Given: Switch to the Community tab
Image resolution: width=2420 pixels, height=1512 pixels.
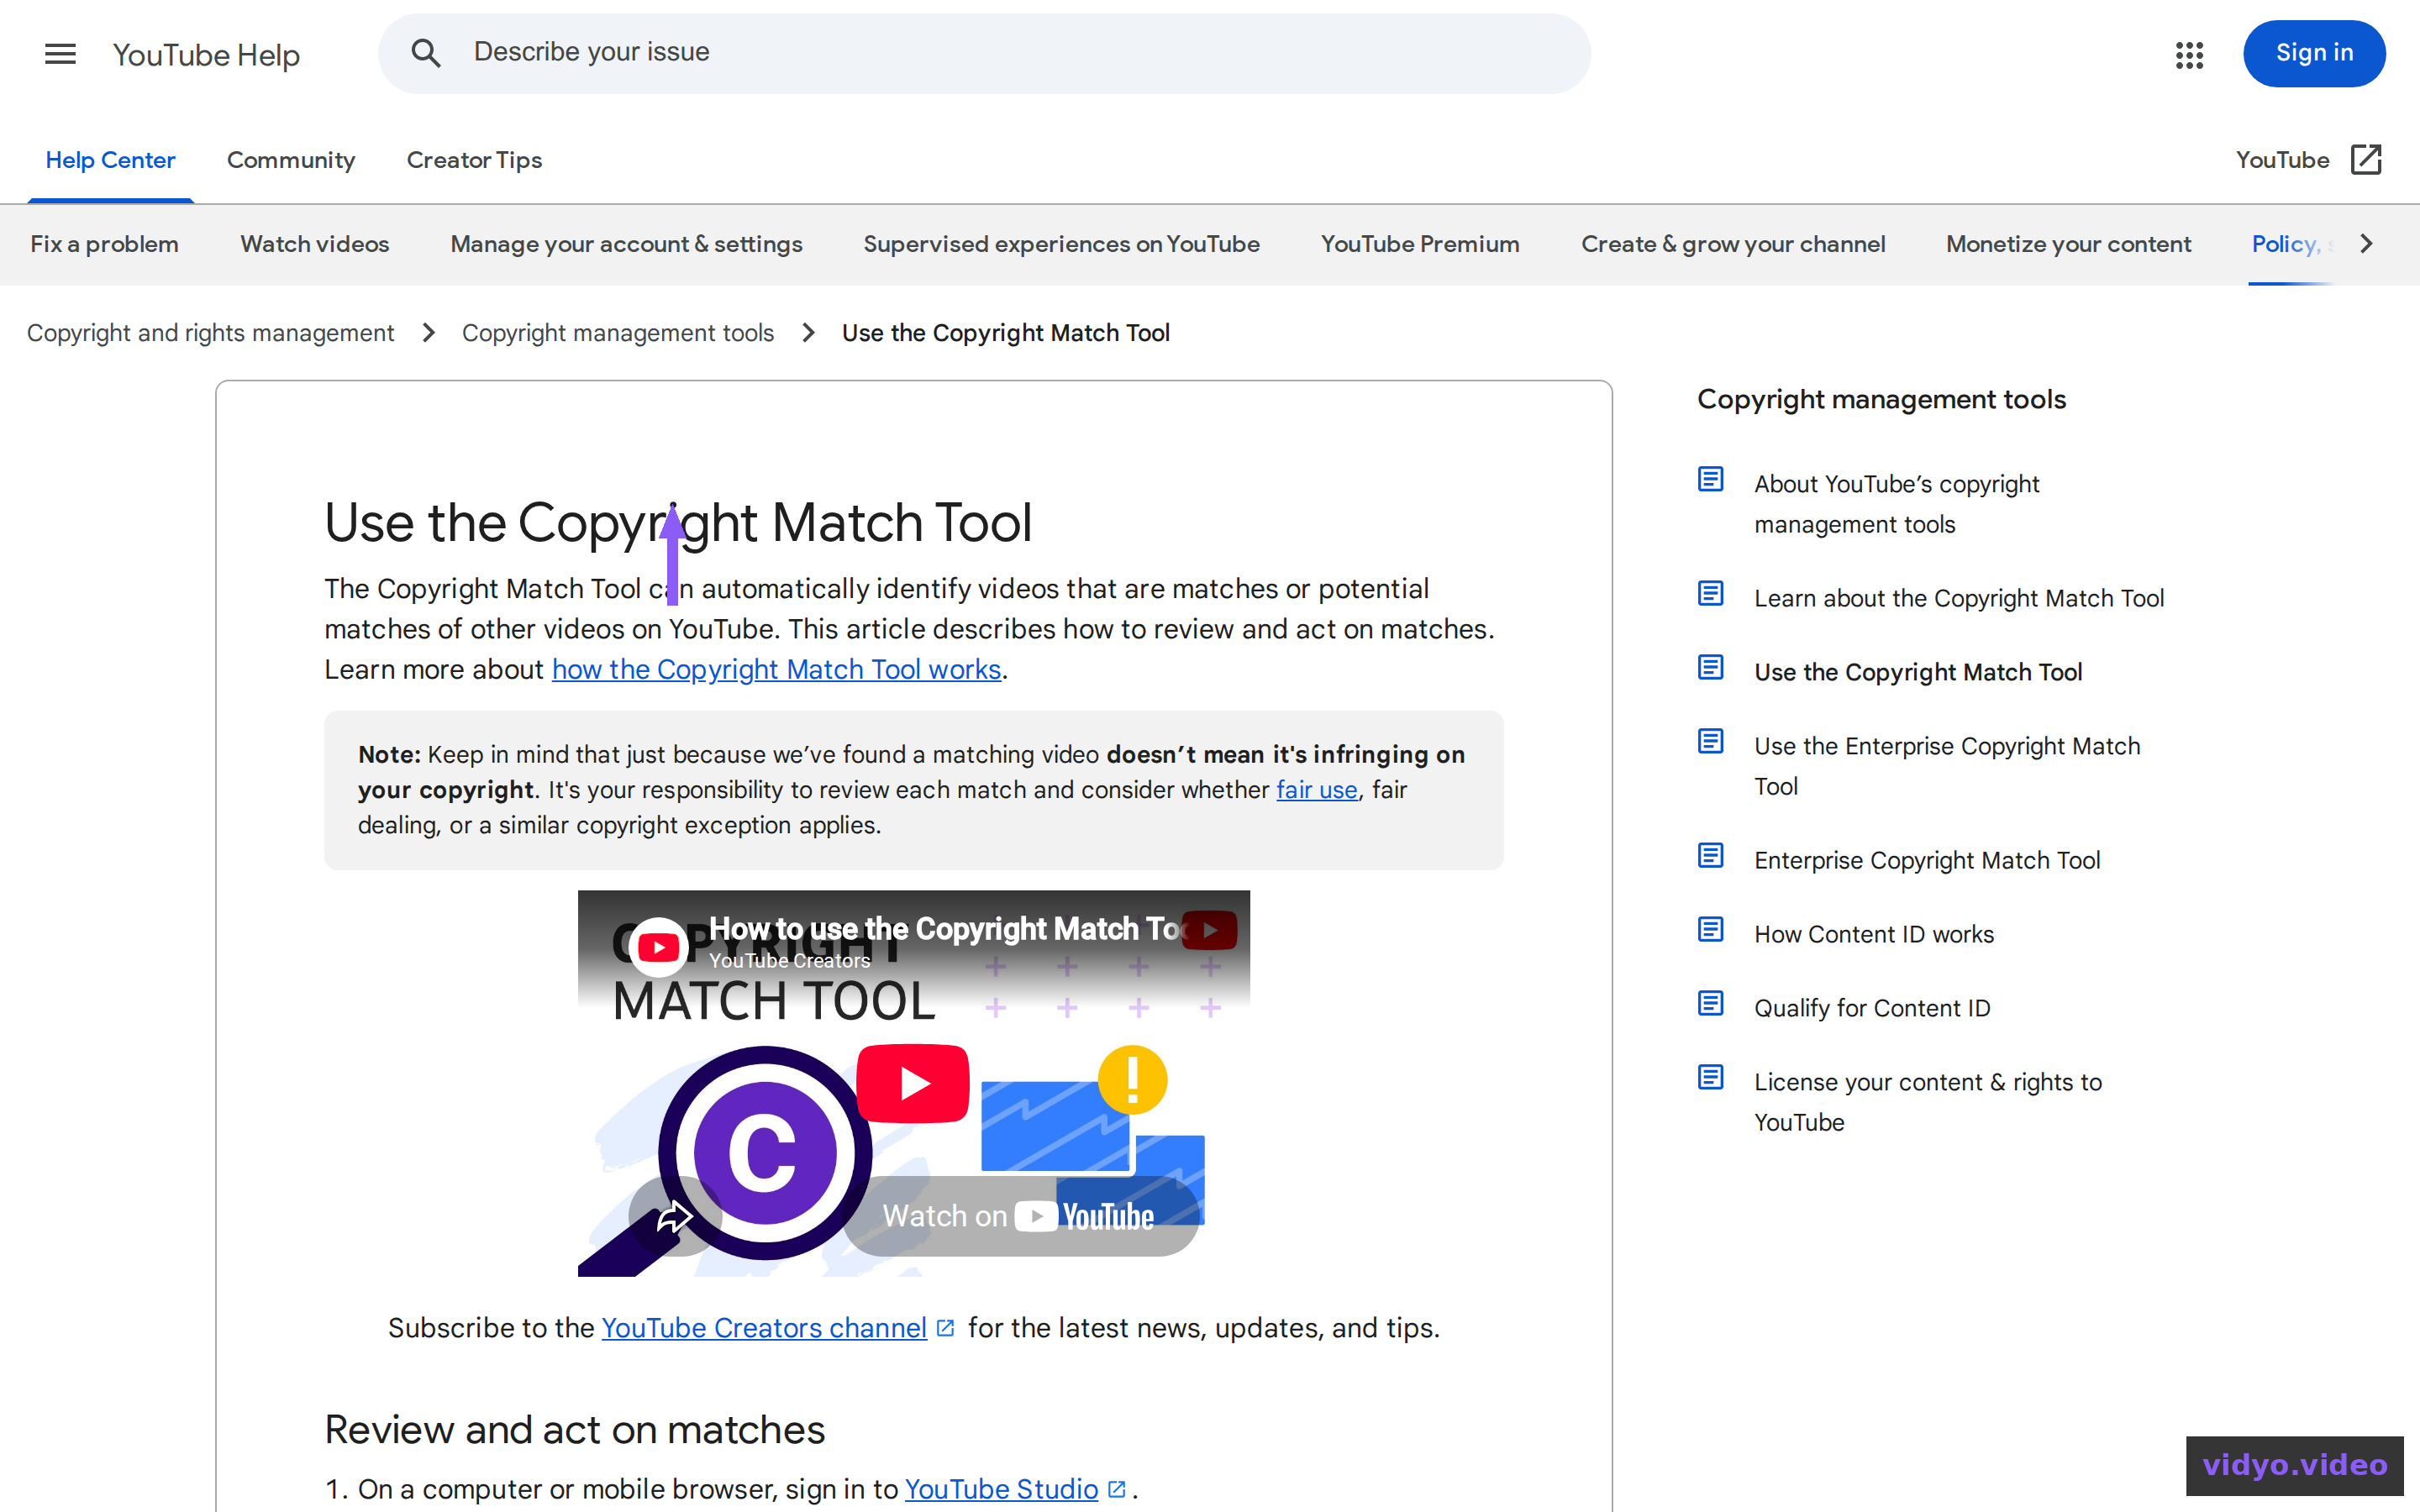Looking at the screenshot, I should [291, 160].
